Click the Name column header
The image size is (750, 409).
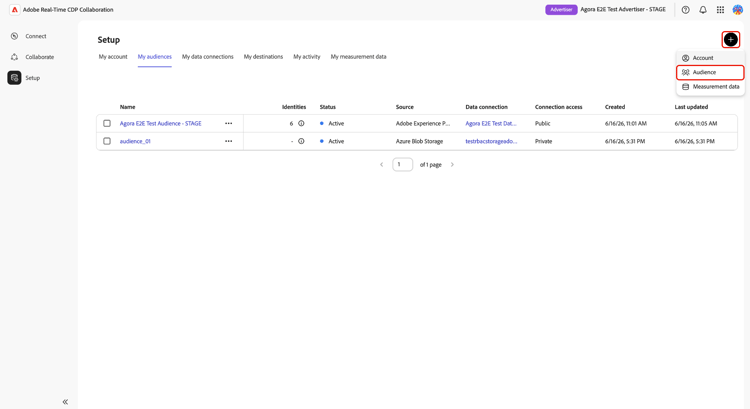click(127, 107)
